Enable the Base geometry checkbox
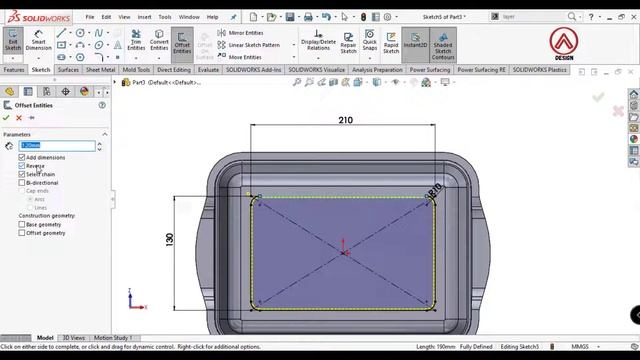The height and width of the screenshot is (360, 640). (x=22, y=224)
